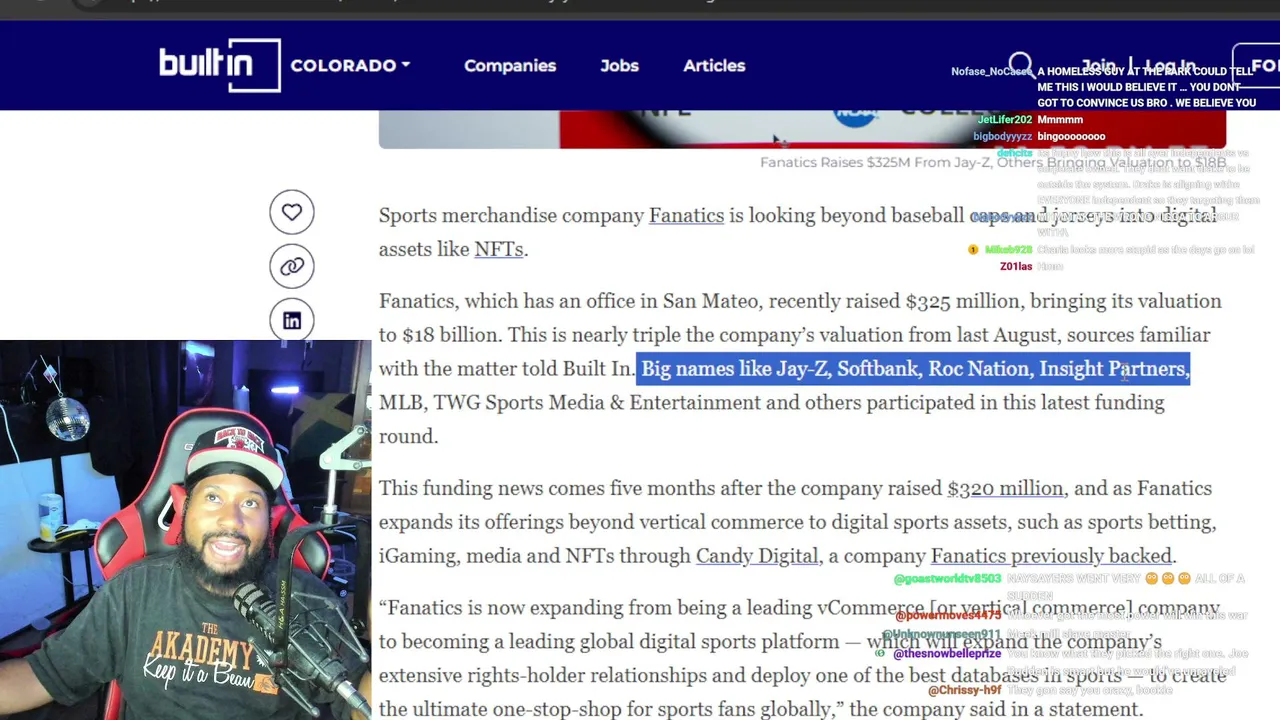
Task: Copy the article link with the chain icon
Action: (292, 266)
